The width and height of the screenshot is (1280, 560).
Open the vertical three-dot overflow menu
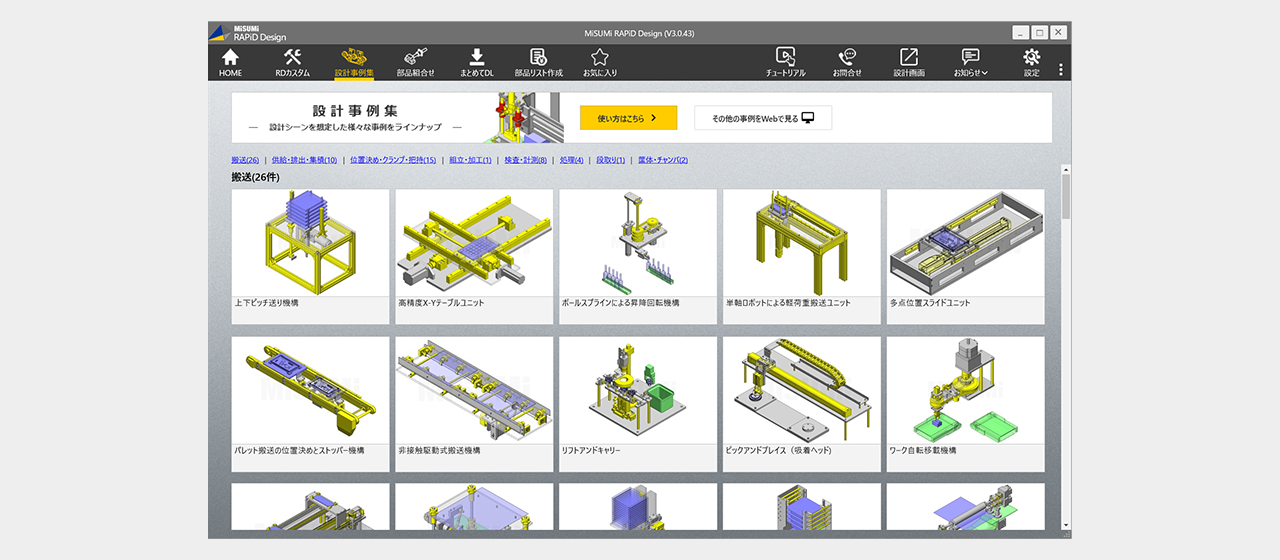pyautogui.click(x=1061, y=70)
